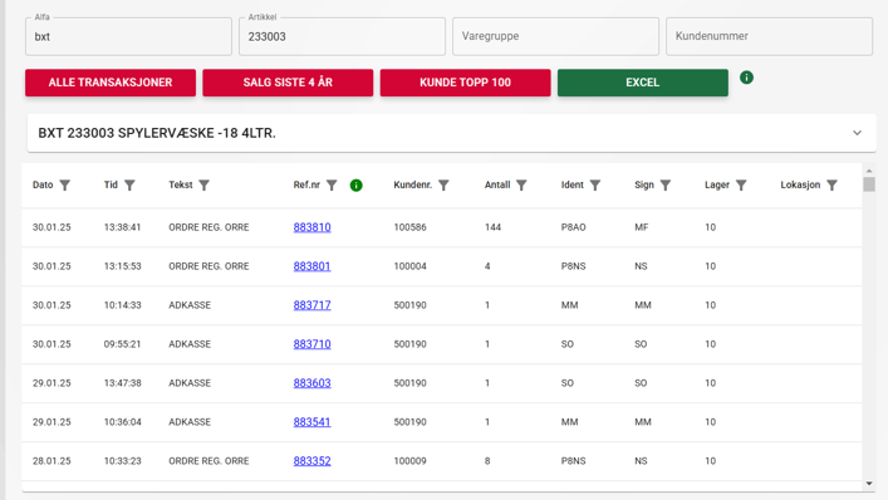
Task: Open the Sign column filter
Action: click(665, 185)
